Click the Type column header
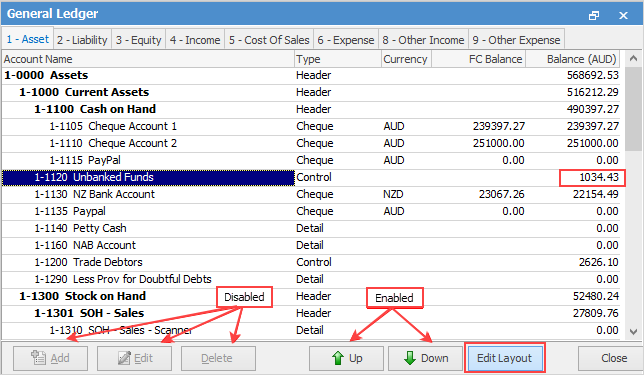Image resolution: width=644 pixels, height=375 pixels. coord(338,59)
